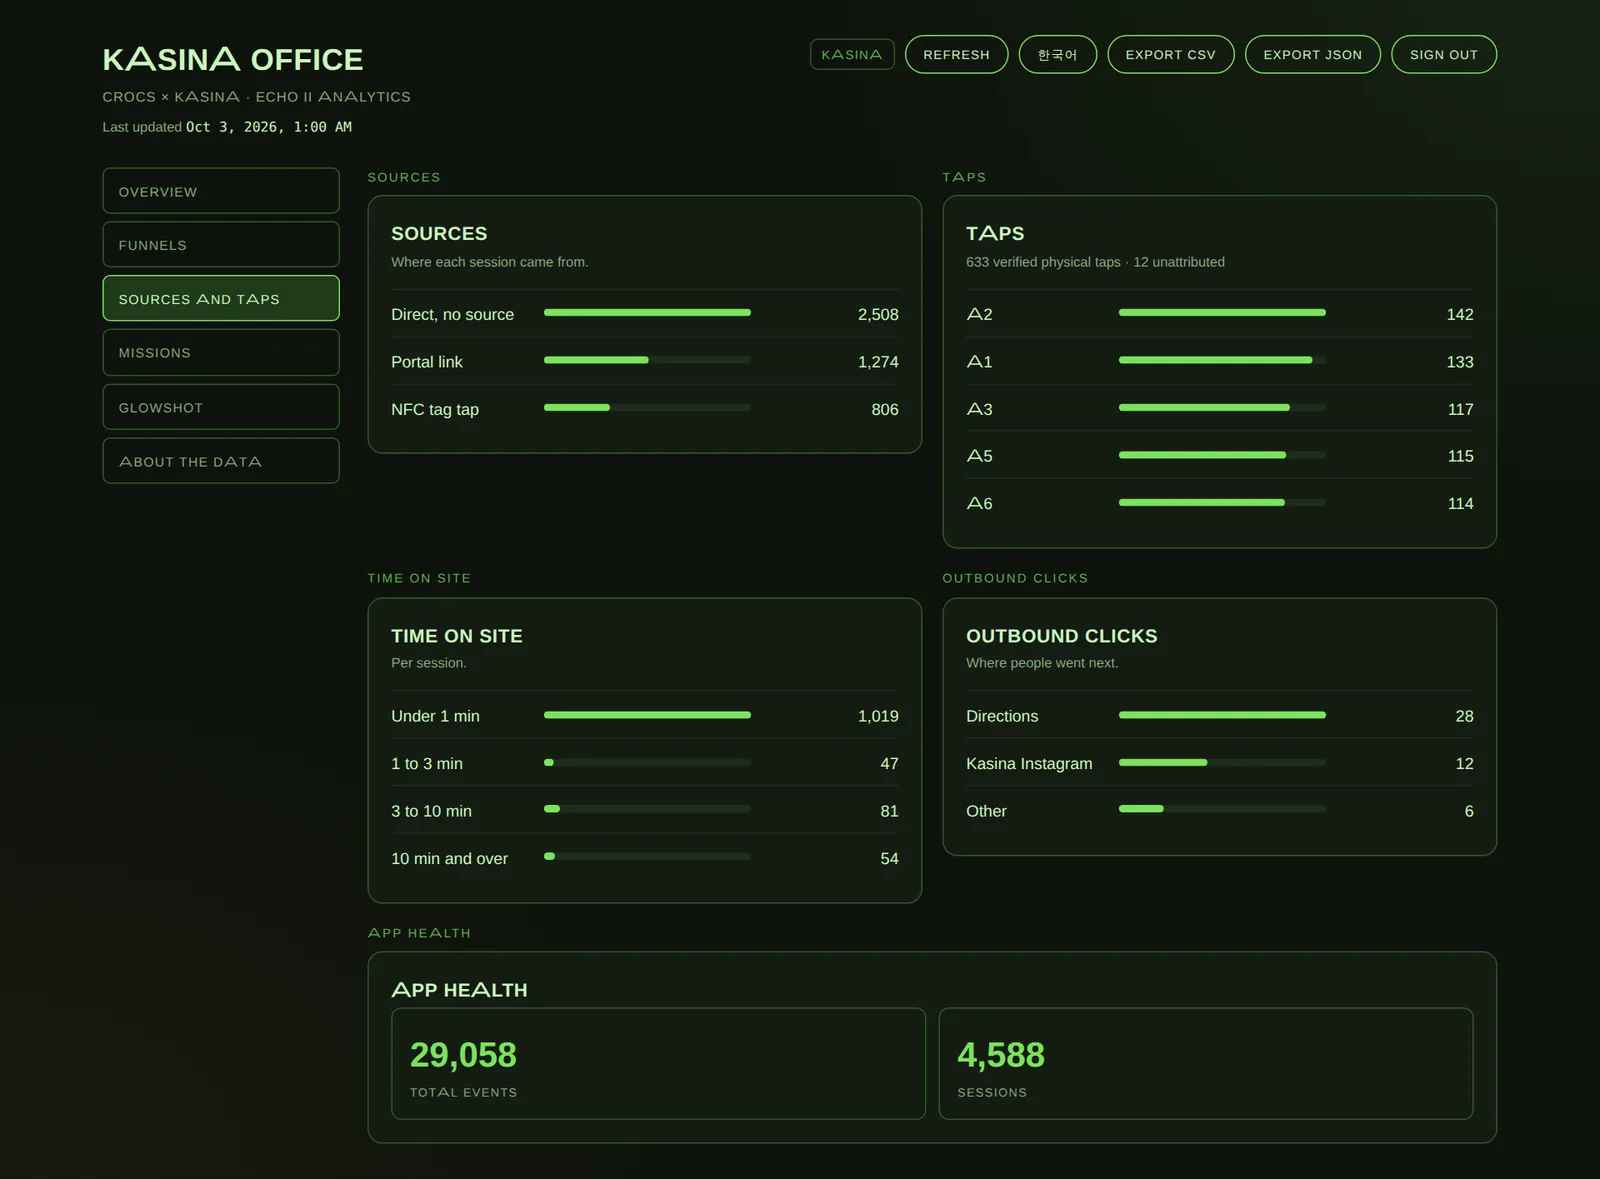Viewport: 1600px width, 1179px height.
Task: Click the Outbound Clicks card heading
Action: tap(1062, 636)
